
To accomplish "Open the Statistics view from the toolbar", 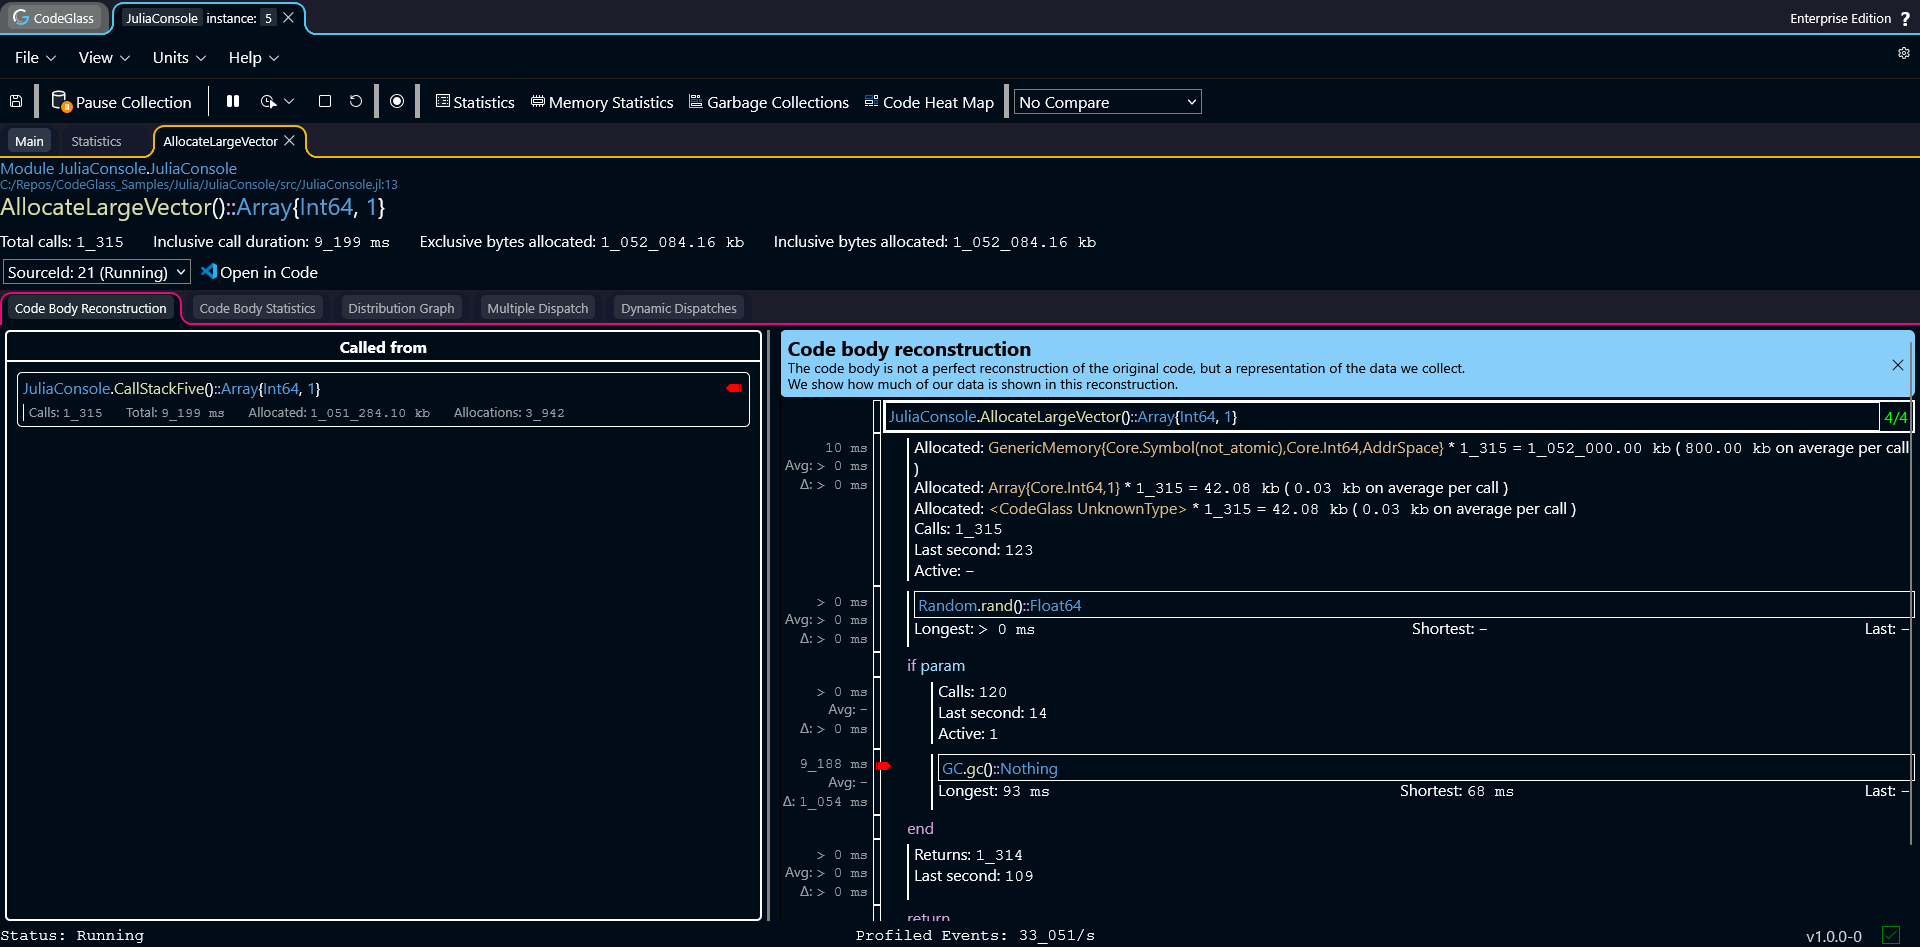I will tap(475, 102).
